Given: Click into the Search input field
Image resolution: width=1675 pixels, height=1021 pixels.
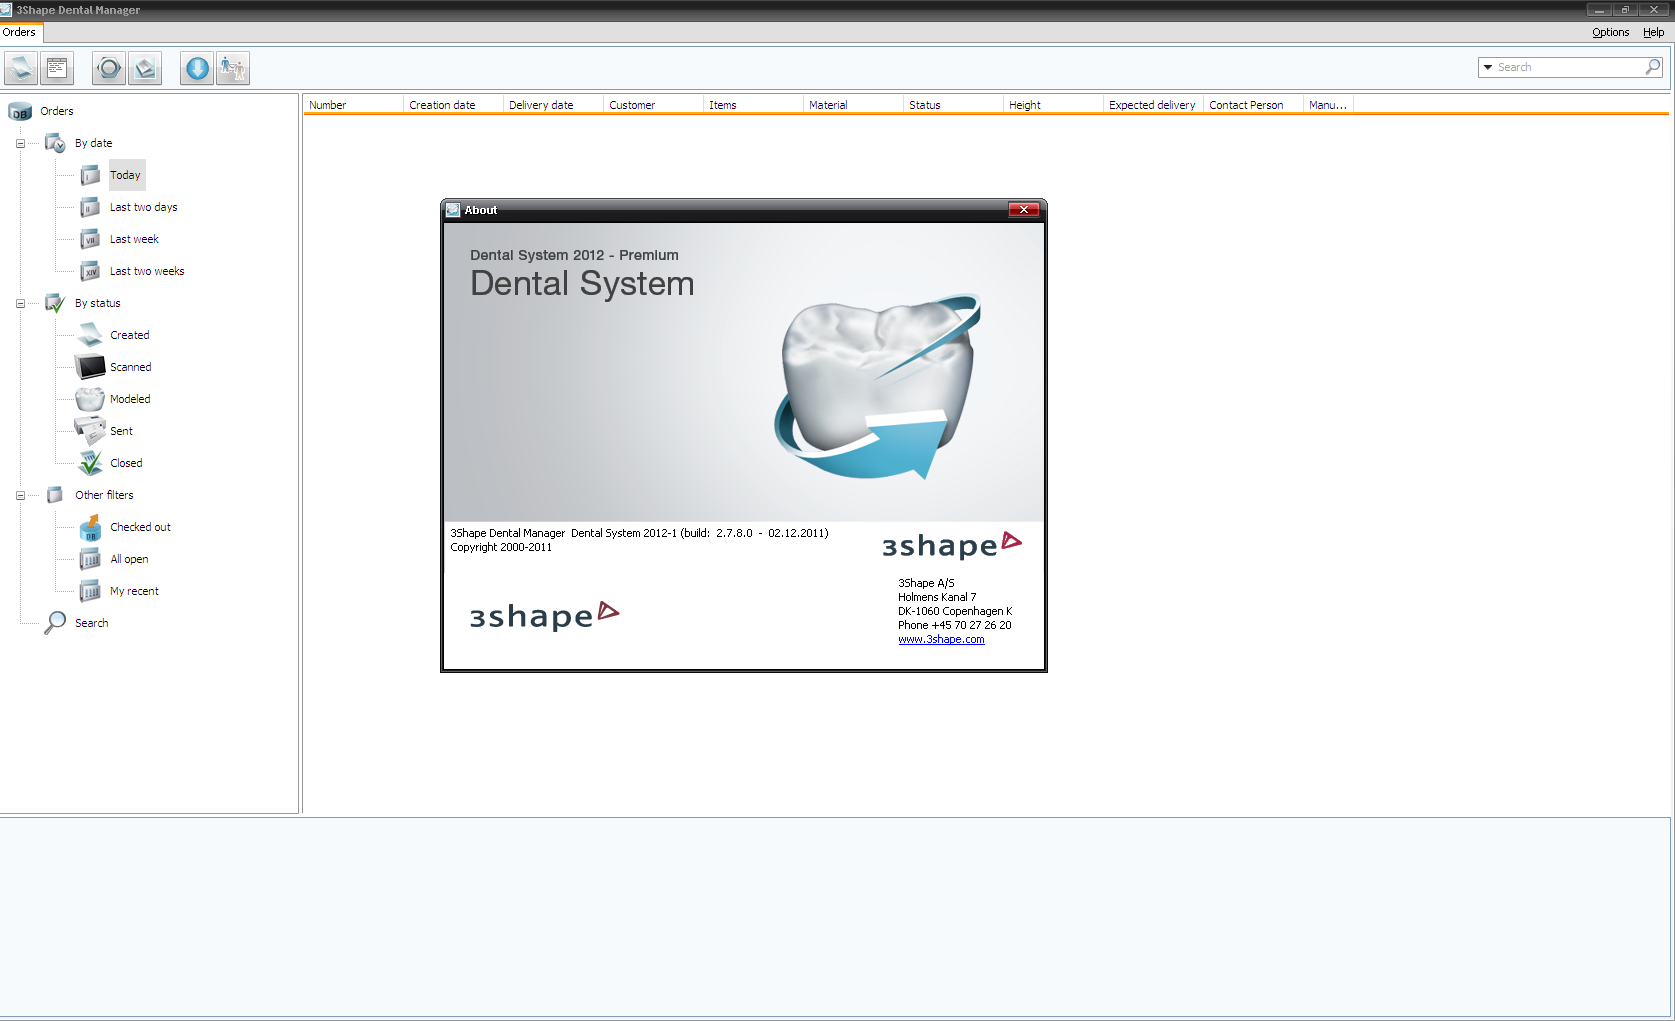Looking at the screenshot, I should [x=1569, y=67].
